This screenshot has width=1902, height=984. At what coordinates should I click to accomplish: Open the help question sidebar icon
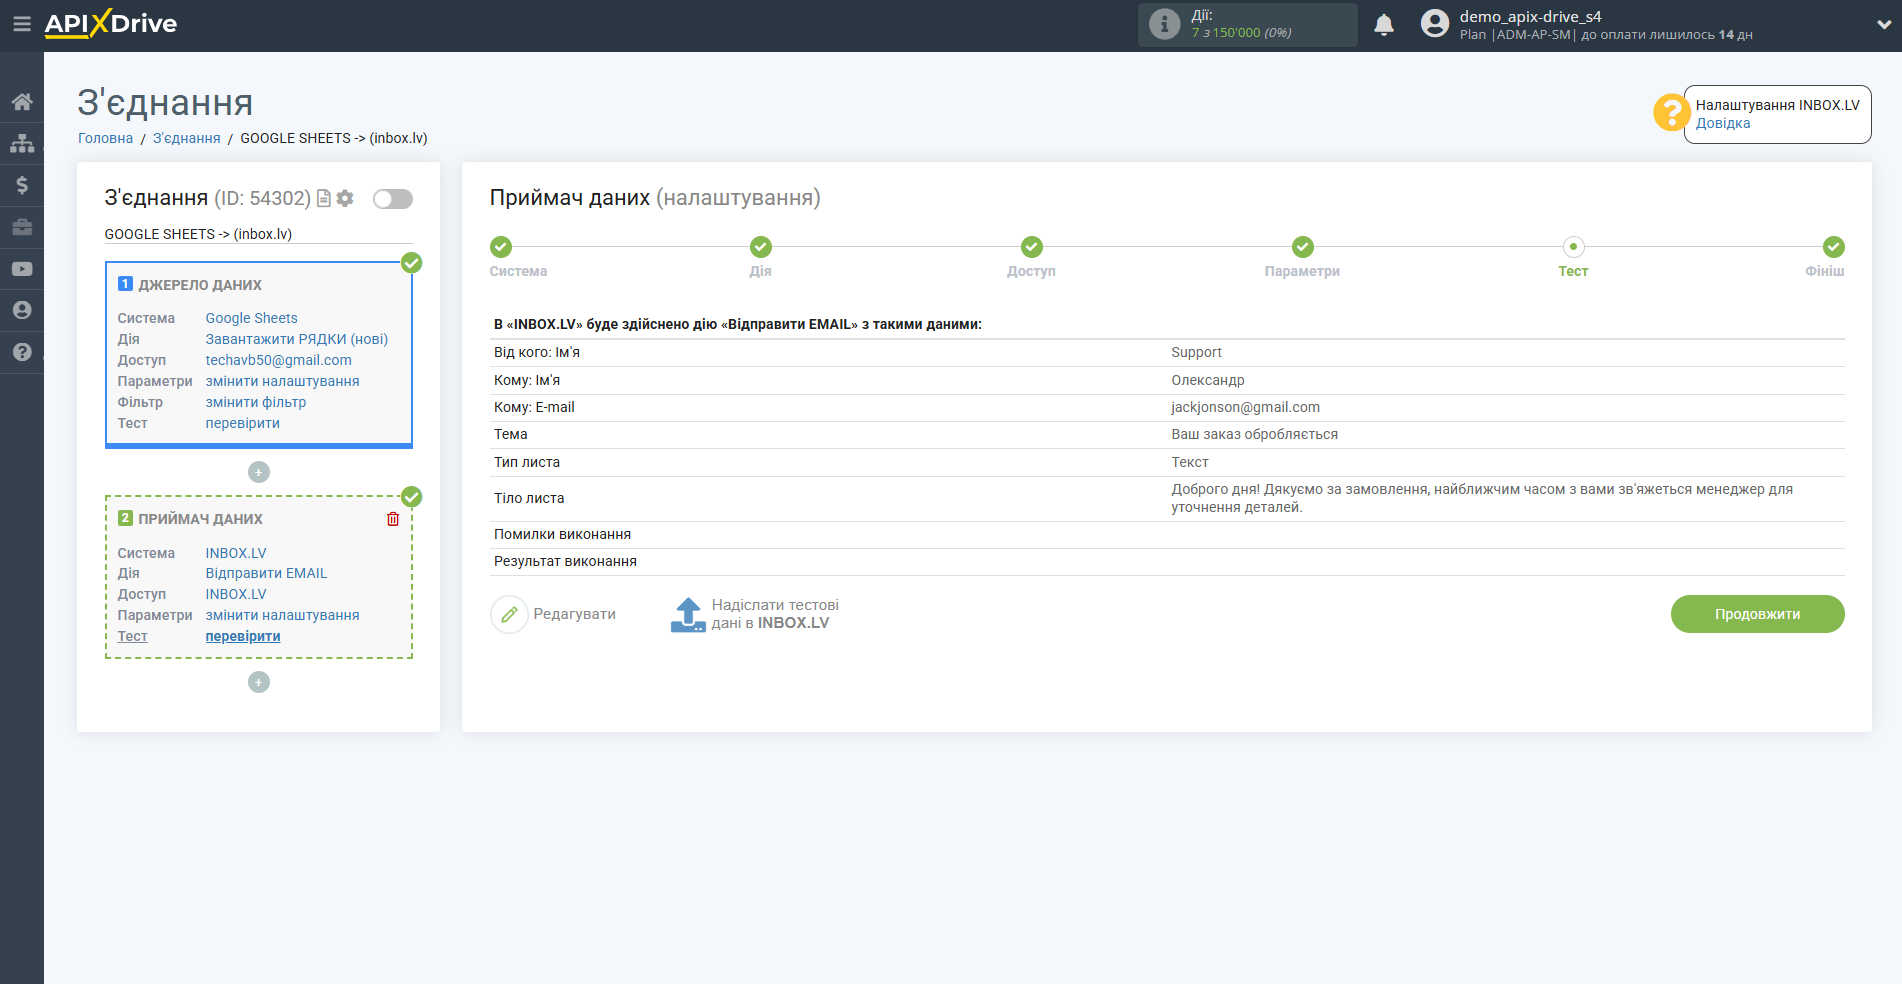pos(22,352)
